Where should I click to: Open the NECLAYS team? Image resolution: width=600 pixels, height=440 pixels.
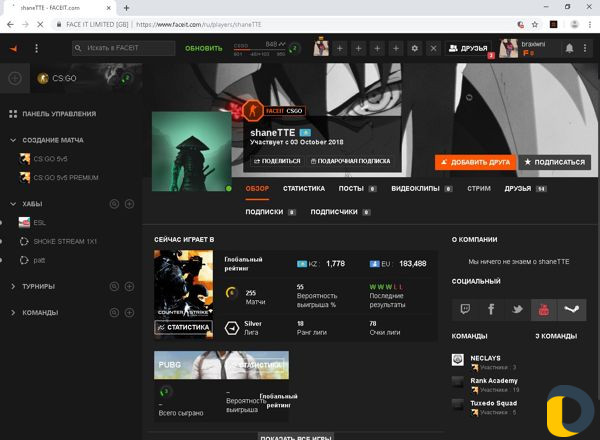click(x=485, y=358)
